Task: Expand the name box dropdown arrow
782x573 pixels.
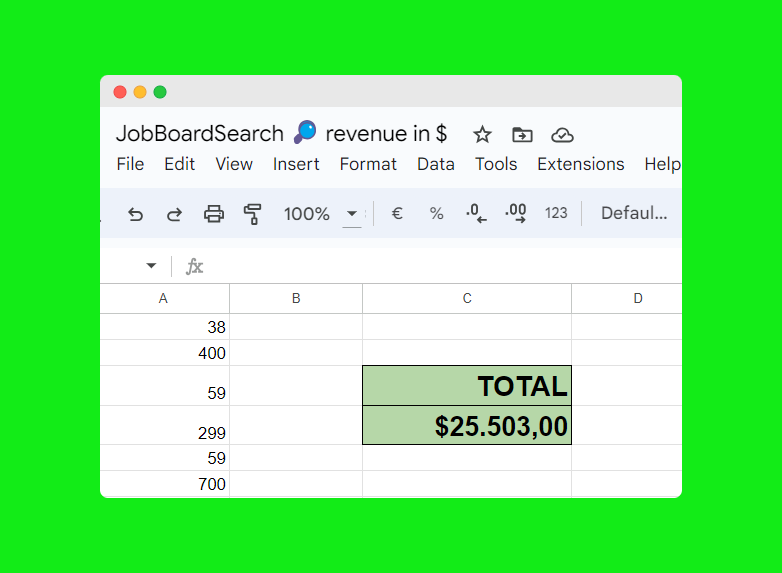Action: coord(151,265)
